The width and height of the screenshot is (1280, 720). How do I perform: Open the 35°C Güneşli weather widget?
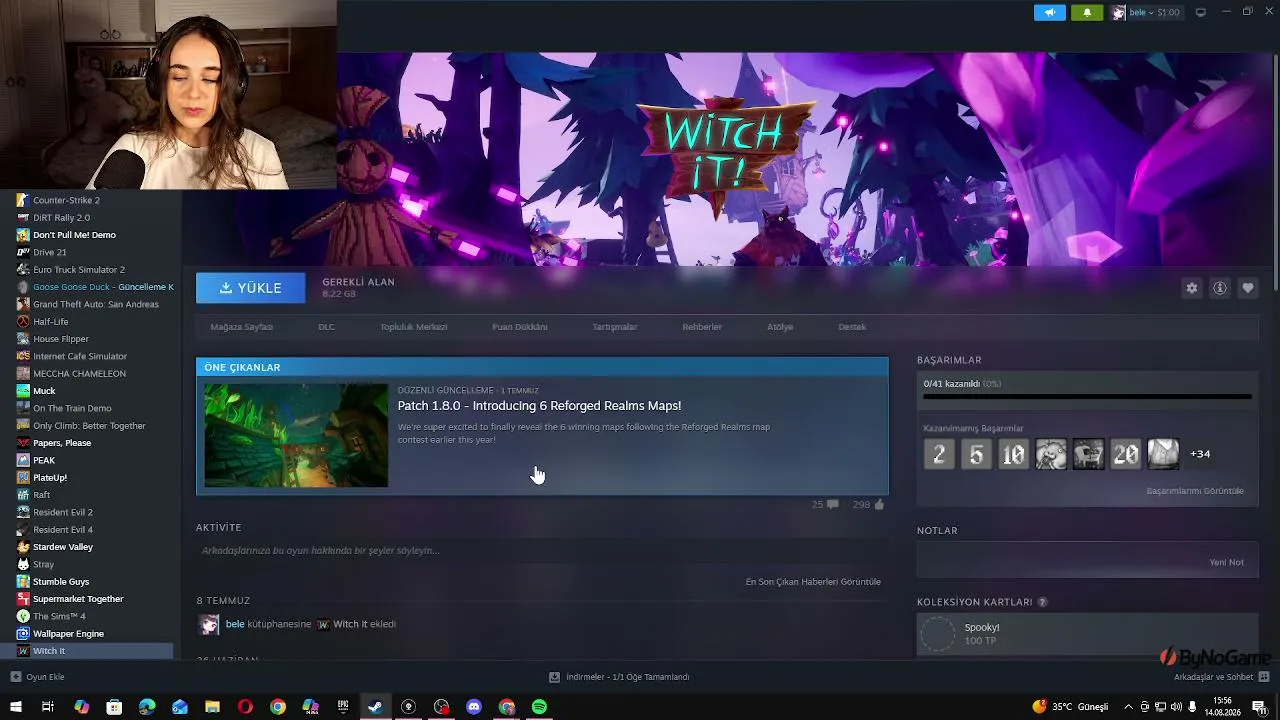click(1071, 707)
